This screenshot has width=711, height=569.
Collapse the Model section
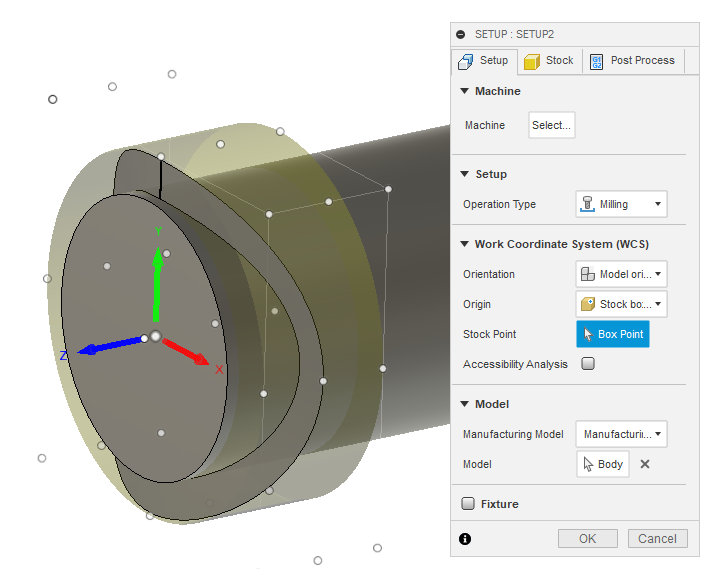click(464, 404)
